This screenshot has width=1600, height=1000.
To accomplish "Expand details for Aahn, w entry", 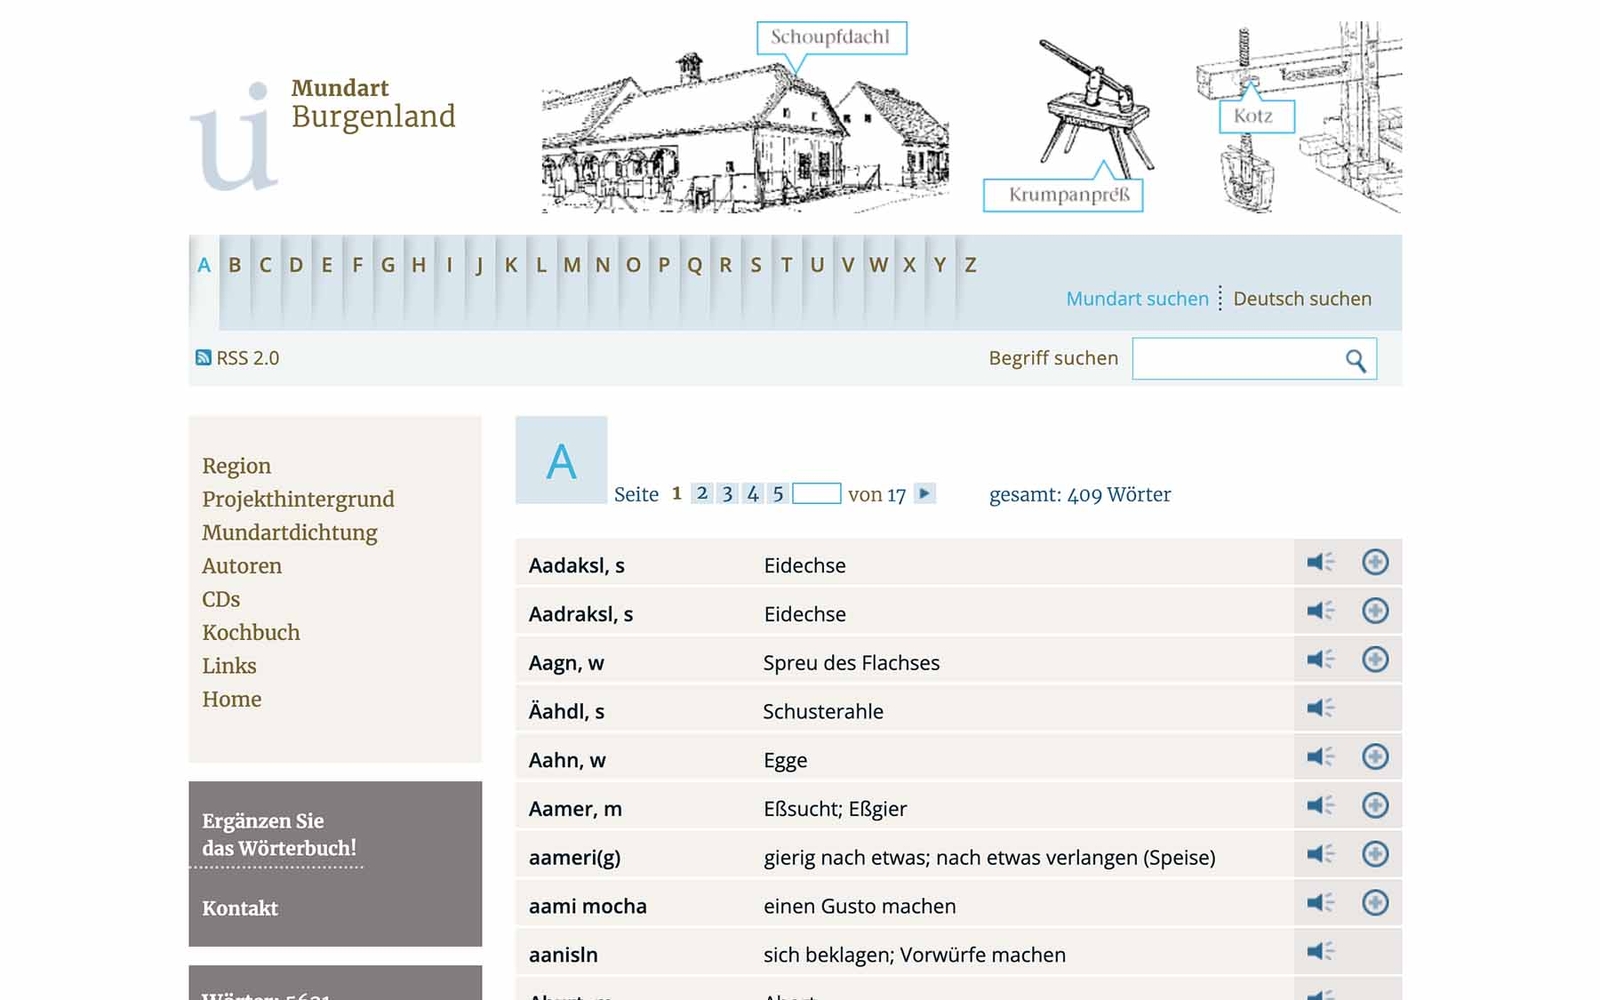I will pos(1375,757).
